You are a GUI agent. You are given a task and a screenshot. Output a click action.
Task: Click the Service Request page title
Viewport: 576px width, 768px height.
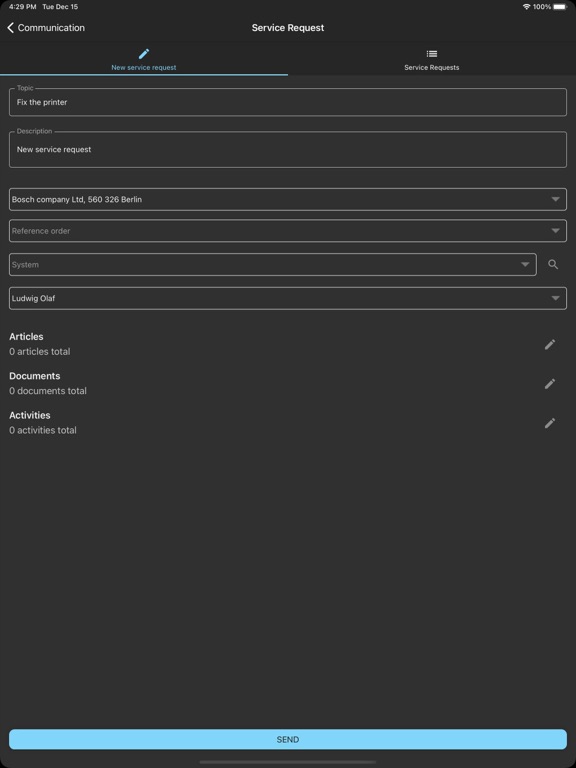(x=288, y=28)
